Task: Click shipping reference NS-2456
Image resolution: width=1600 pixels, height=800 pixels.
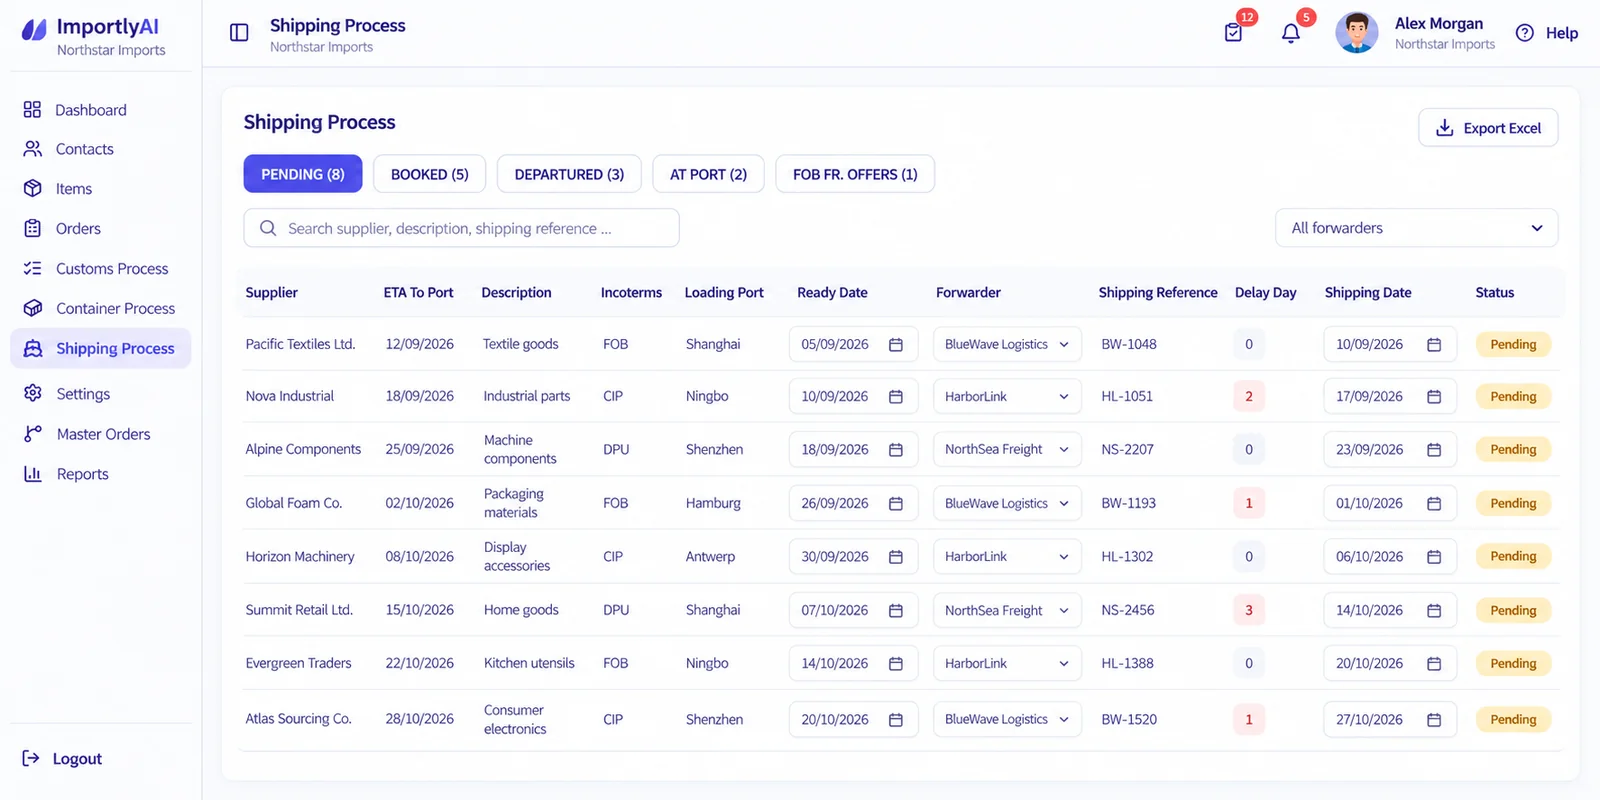Action: coord(1128,610)
